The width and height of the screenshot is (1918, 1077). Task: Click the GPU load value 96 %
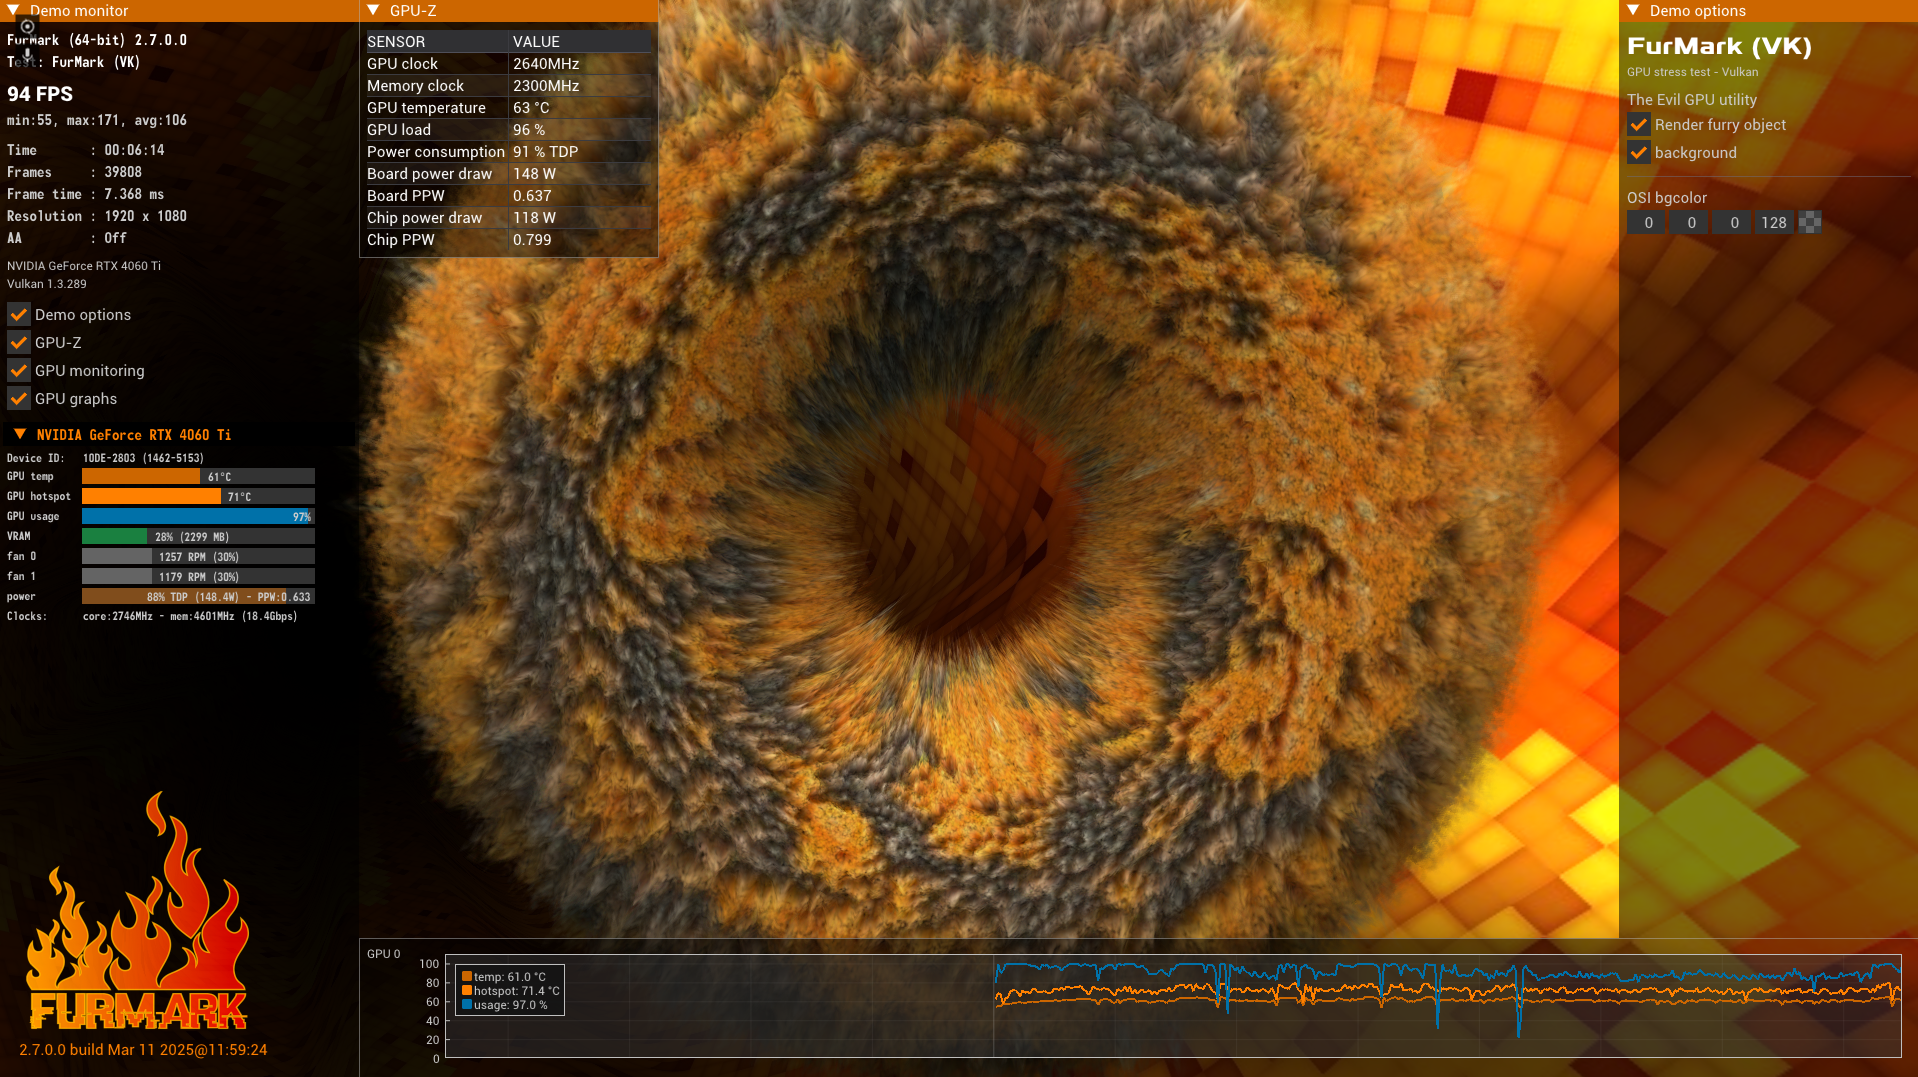[x=529, y=129]
